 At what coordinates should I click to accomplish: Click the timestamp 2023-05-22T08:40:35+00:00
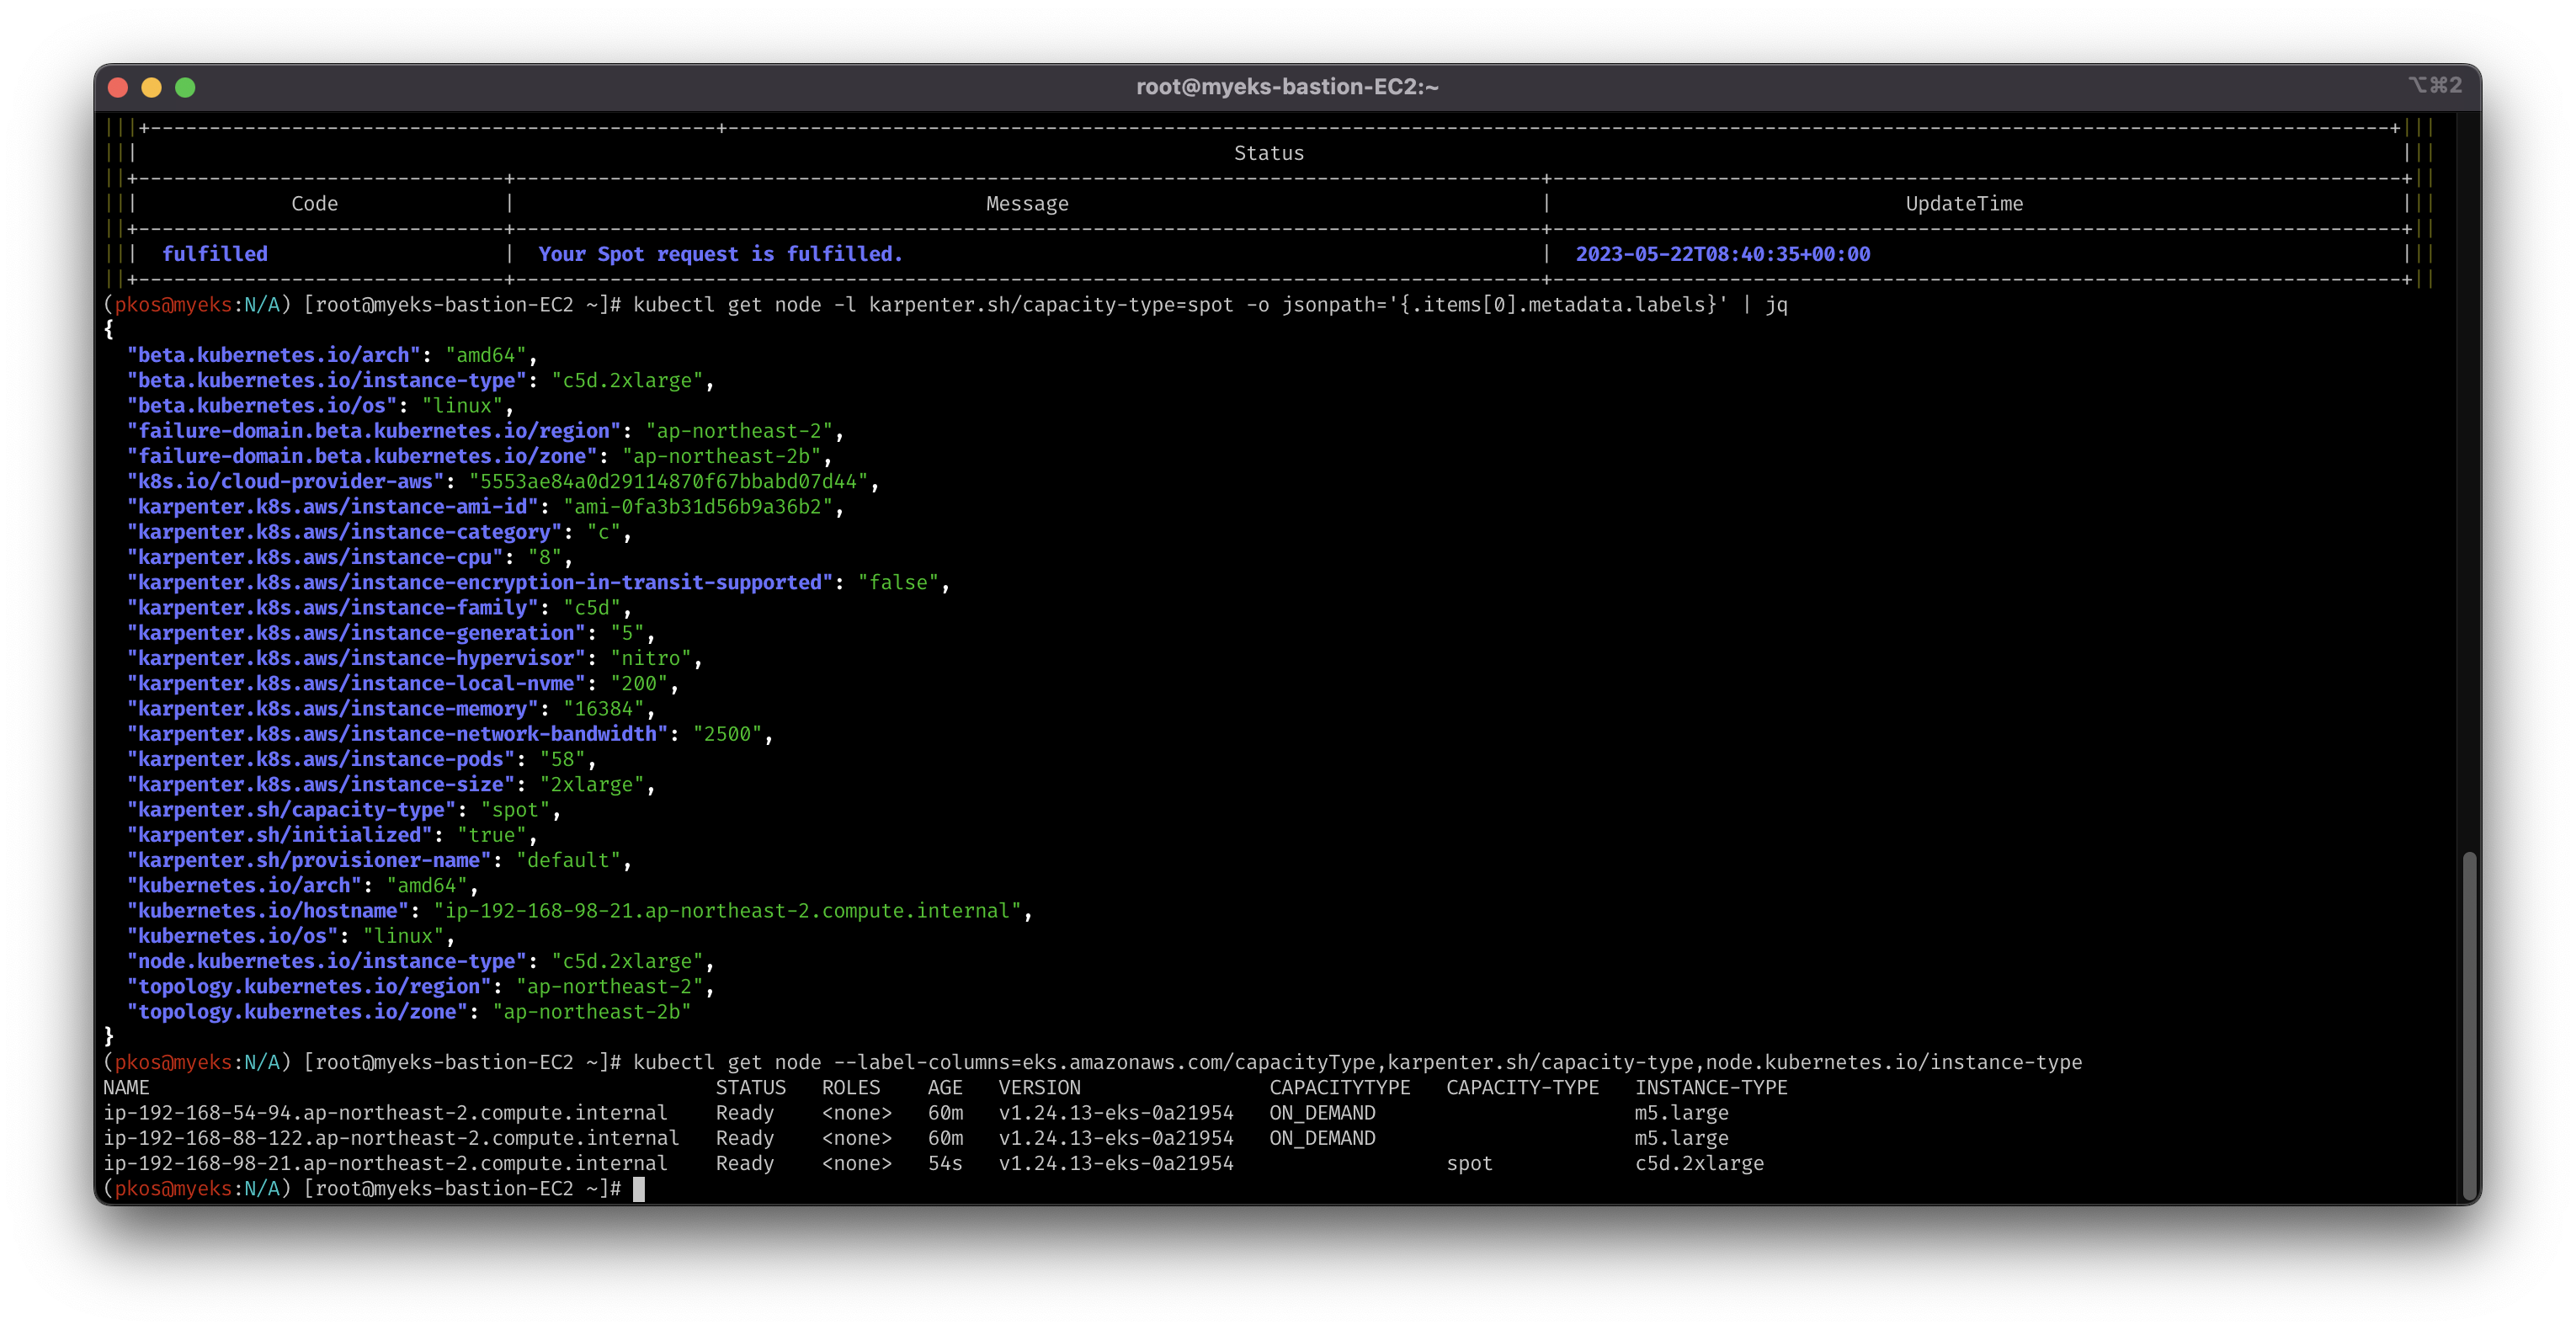(1722, 254)
